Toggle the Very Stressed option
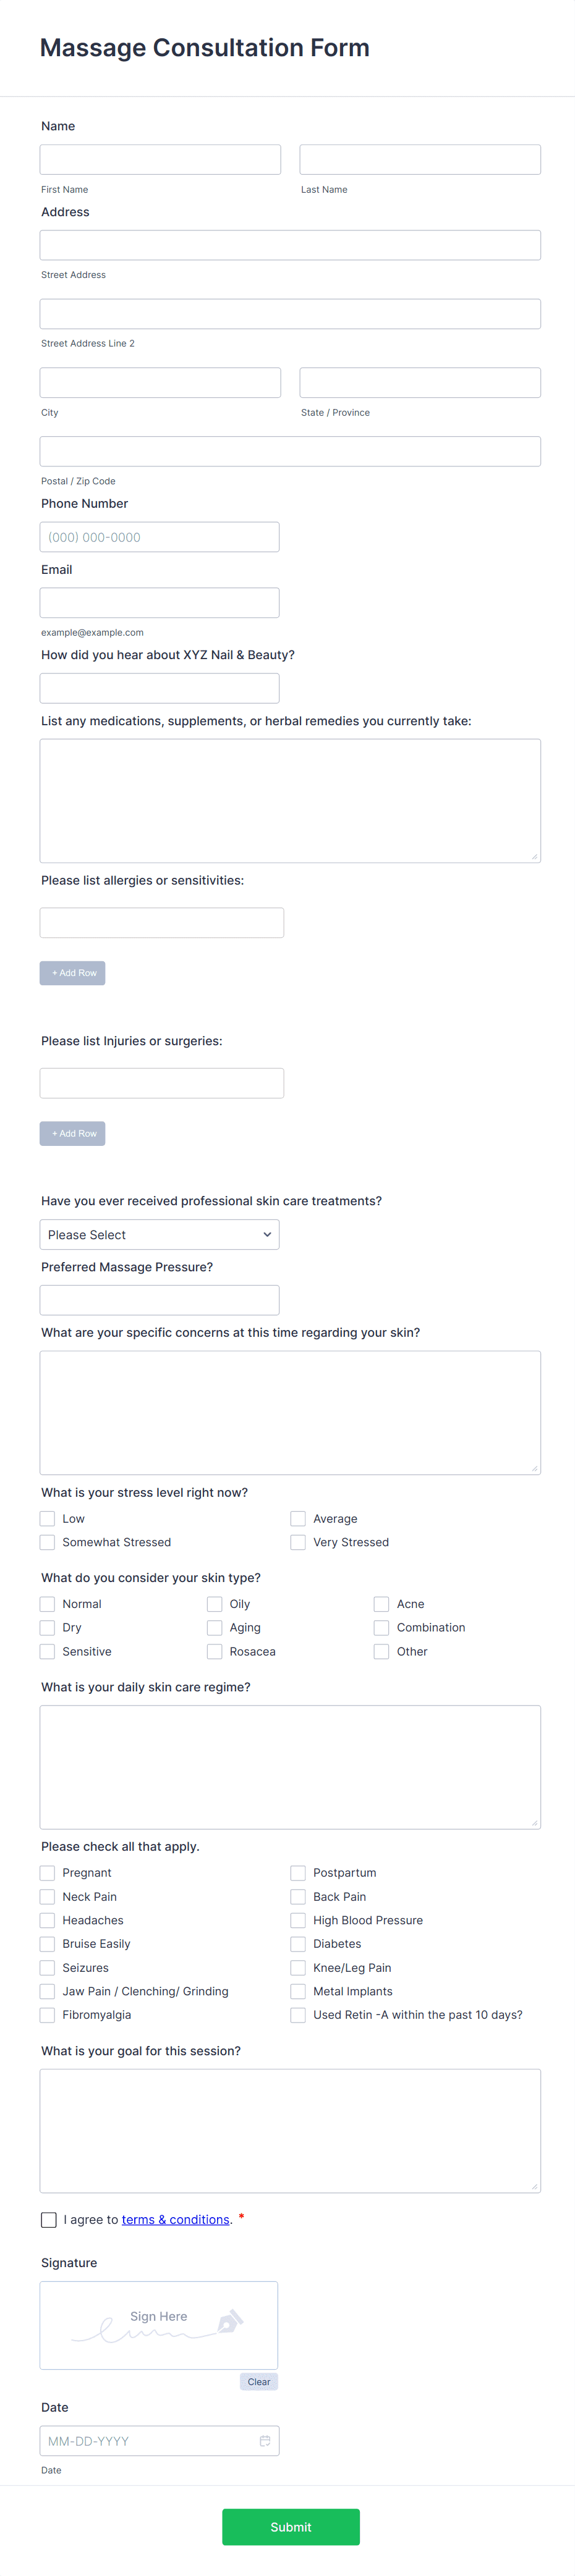 tap(298, 1542)
